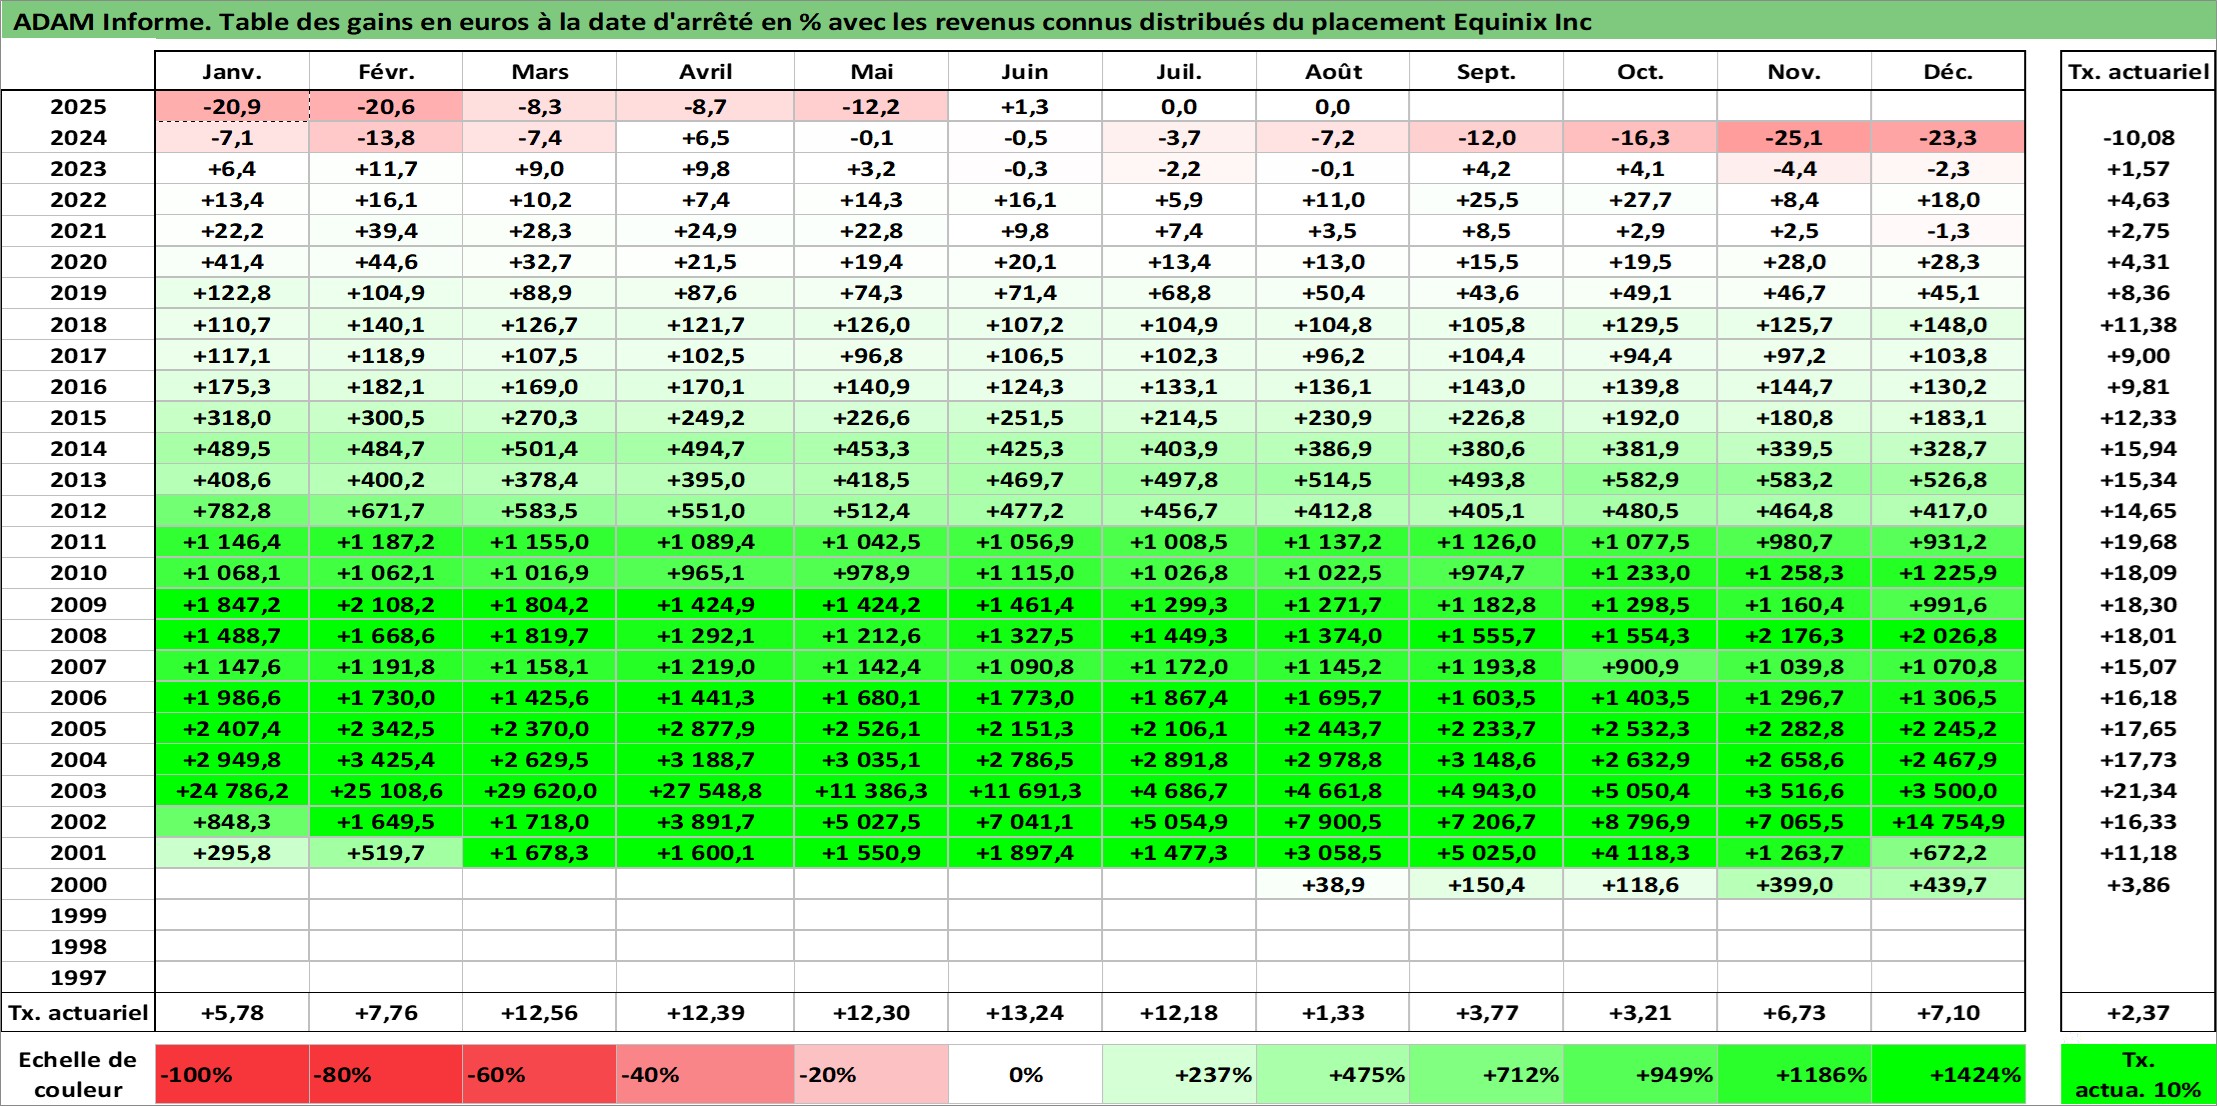Screen dimensions: 2217x1106
Task: Click the +21,34 actuarial rate for 2003
Action: 2138,791
